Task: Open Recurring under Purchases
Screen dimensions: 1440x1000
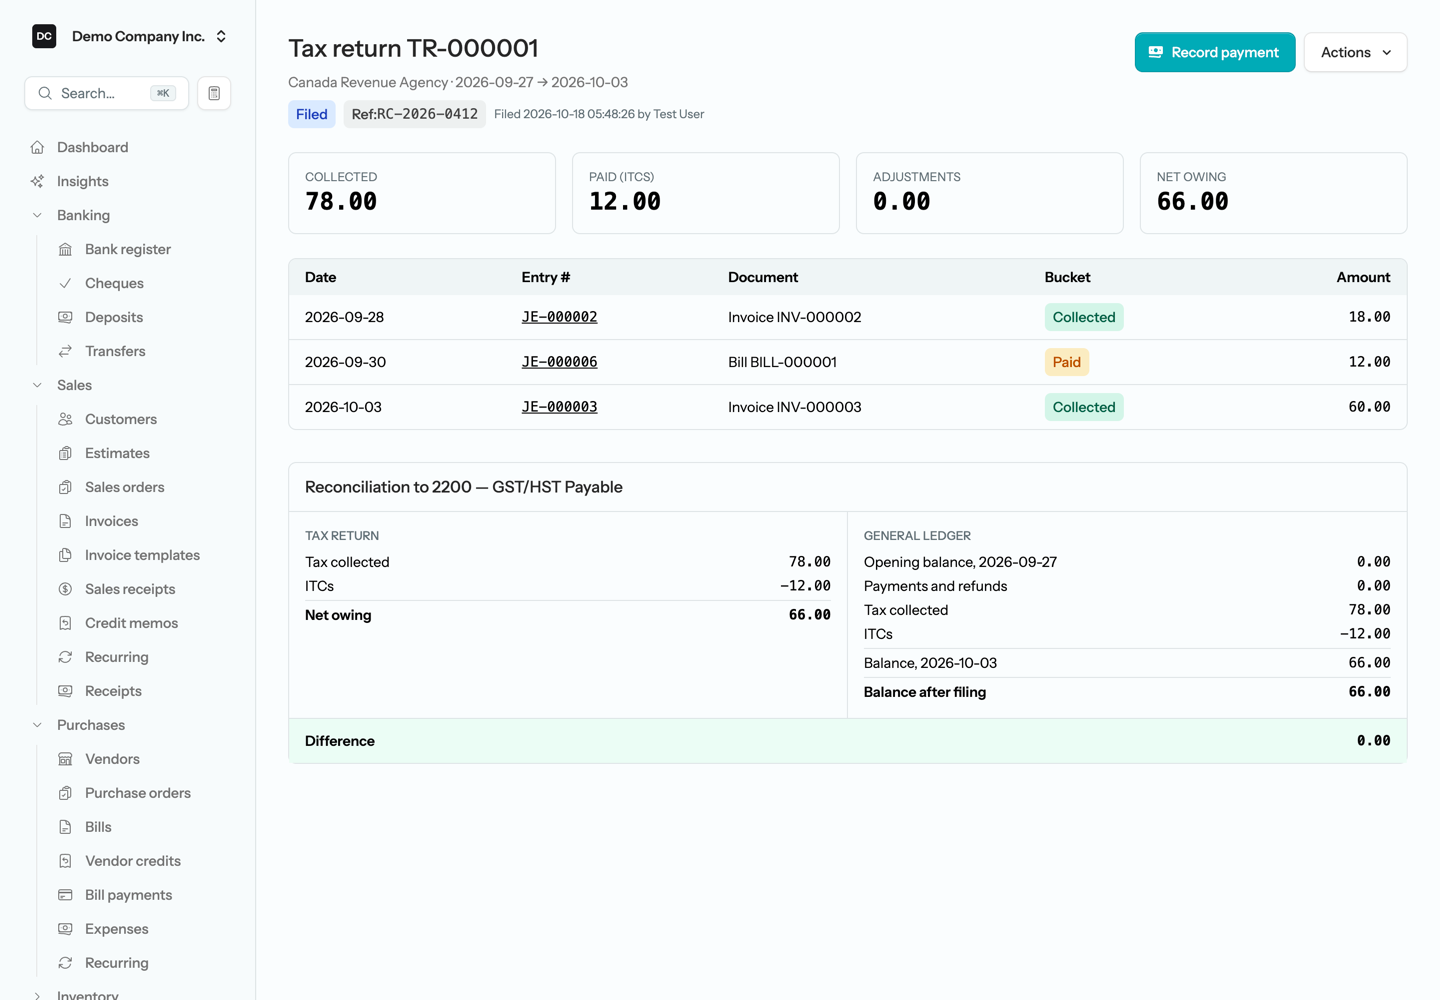Action: tap(117, 963)
